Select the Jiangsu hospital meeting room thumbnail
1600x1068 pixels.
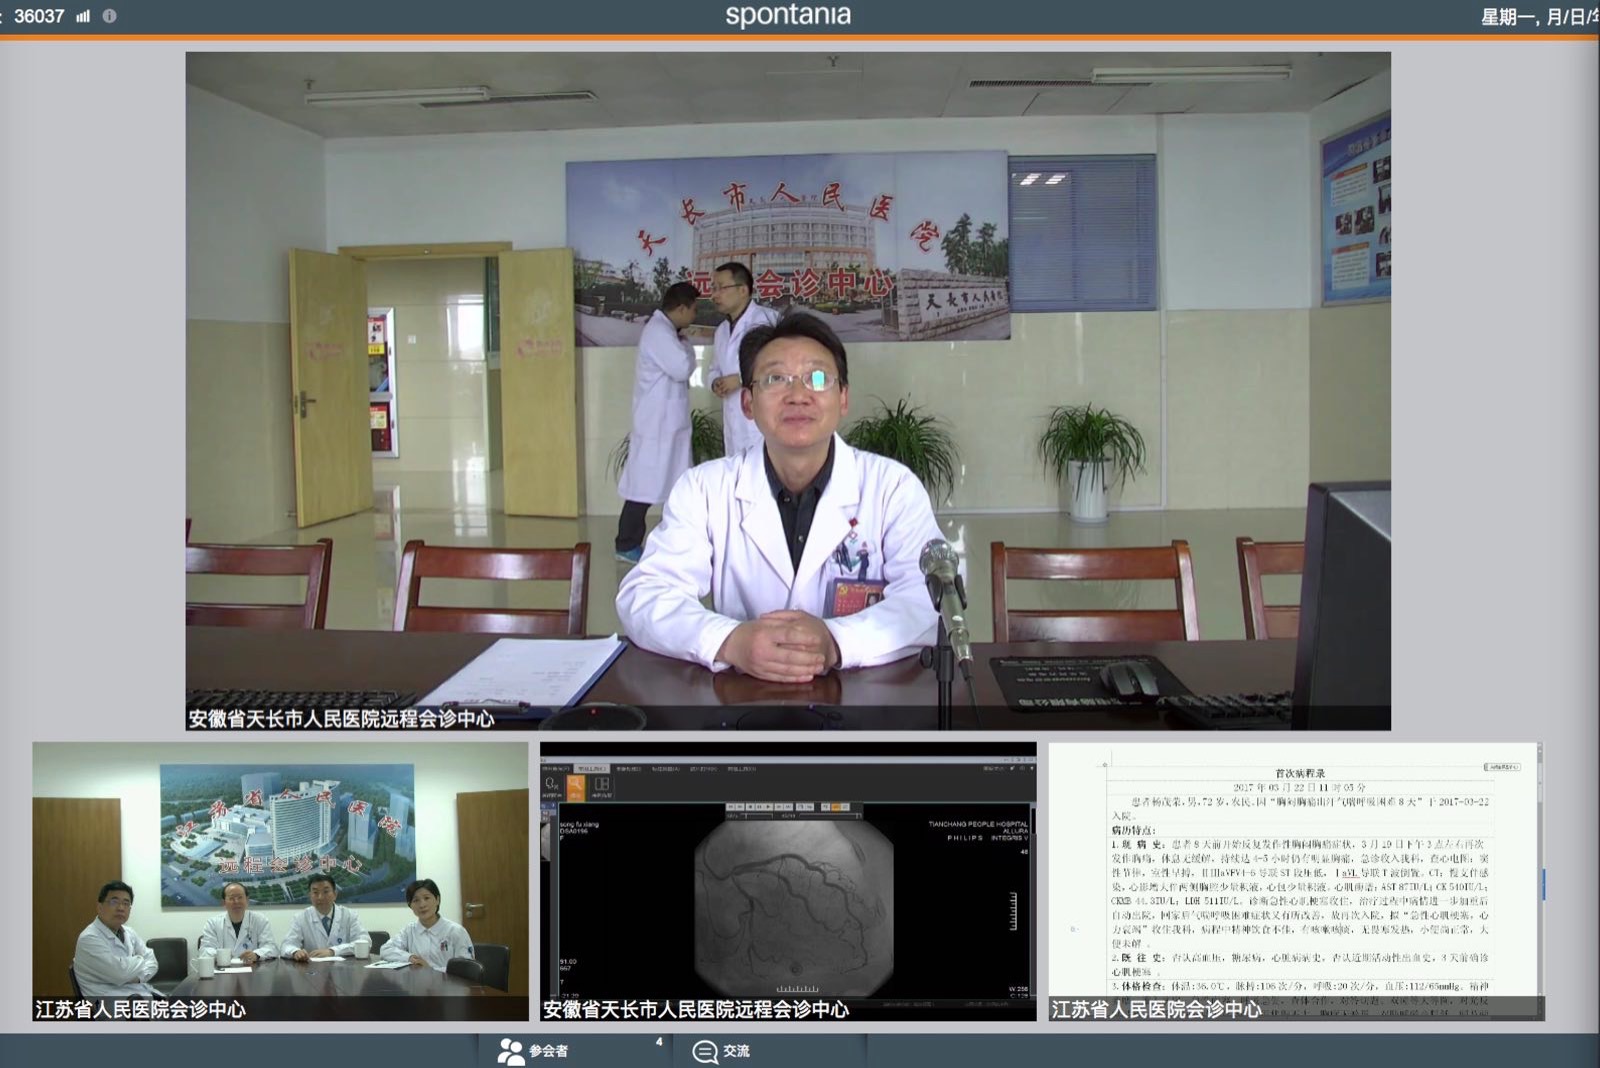pyautogui.click(x=280, y=880)
